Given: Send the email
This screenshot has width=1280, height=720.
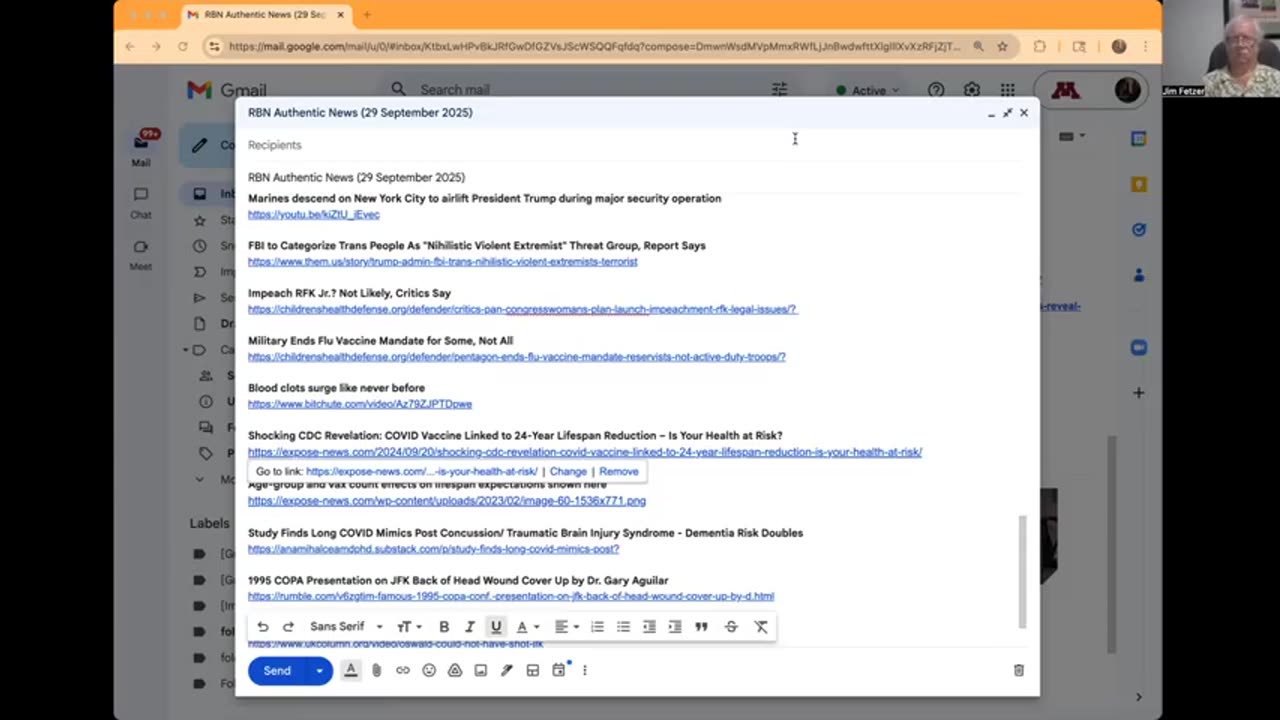Looking at the screenshot, I should pos(277,670).
